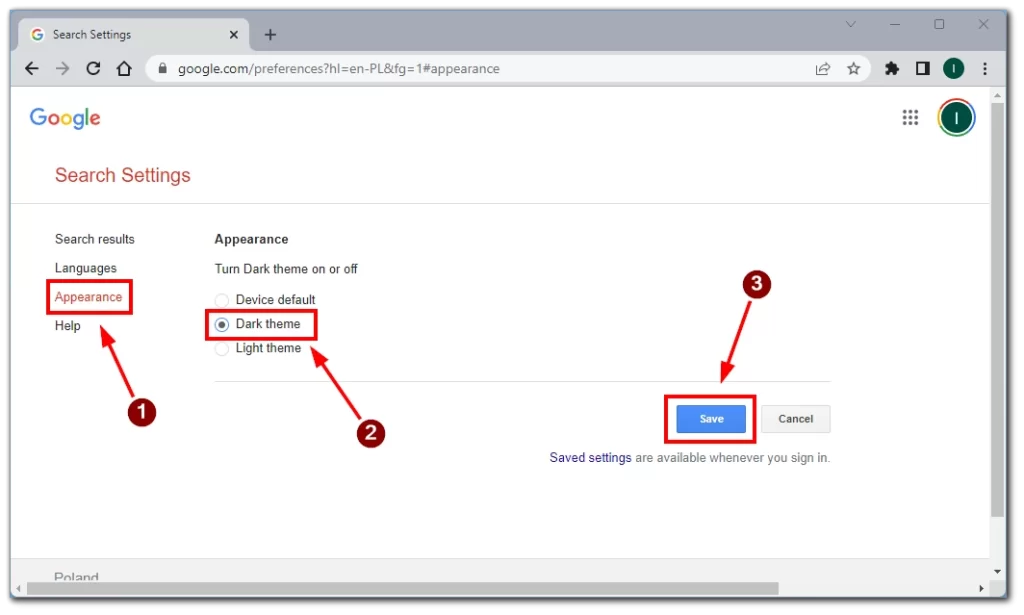The image size is (1024, 615).
Task: Open the tab search chevron
Action: [x=850, y=25]
